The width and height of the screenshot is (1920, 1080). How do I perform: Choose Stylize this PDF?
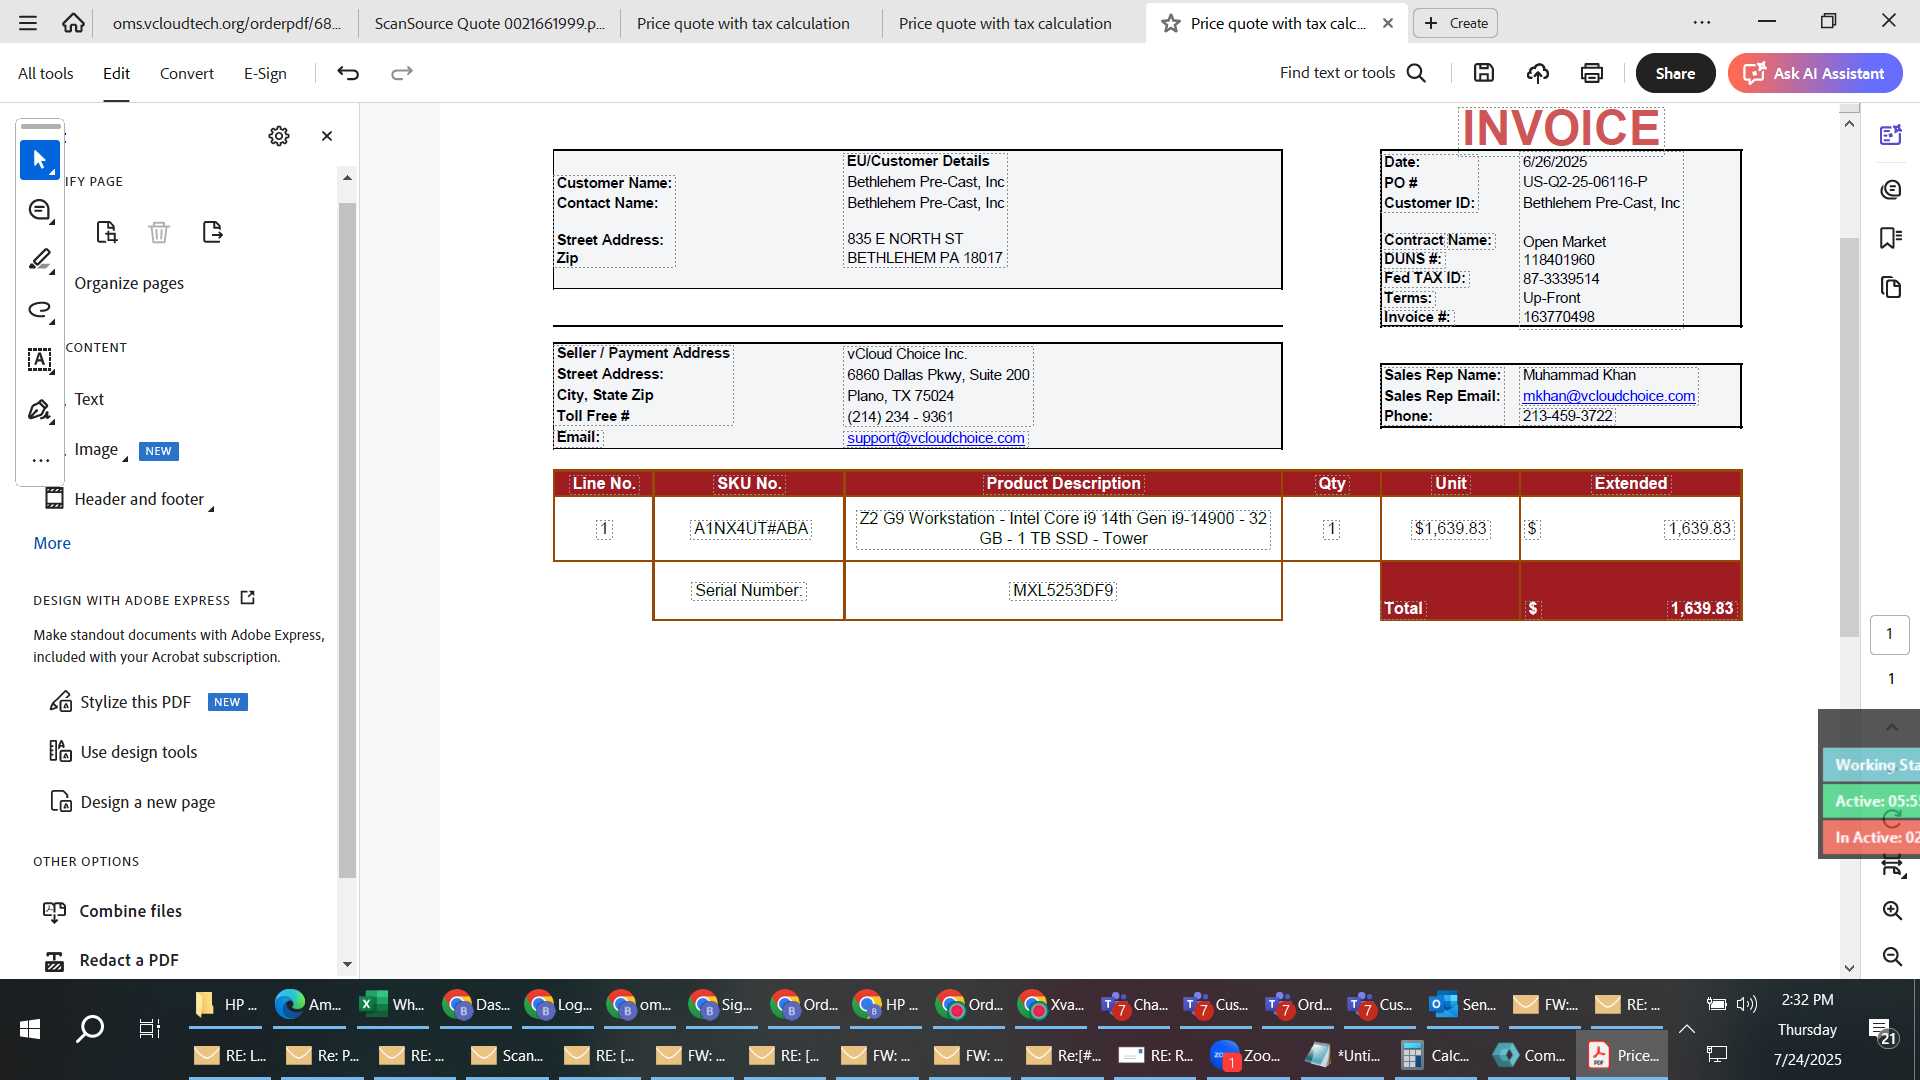135,702
